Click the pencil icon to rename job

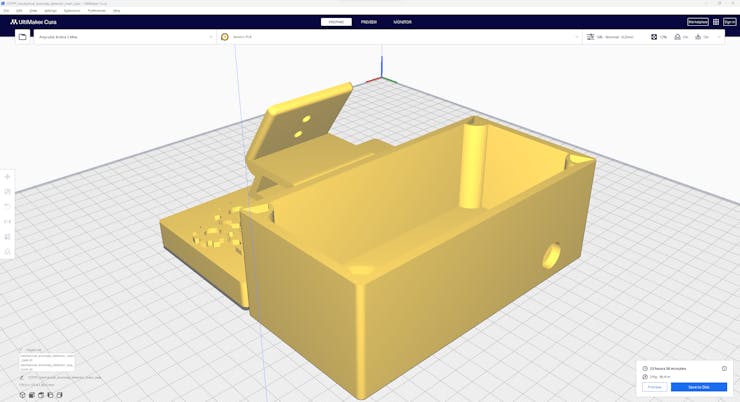click(x=22, y=377)
